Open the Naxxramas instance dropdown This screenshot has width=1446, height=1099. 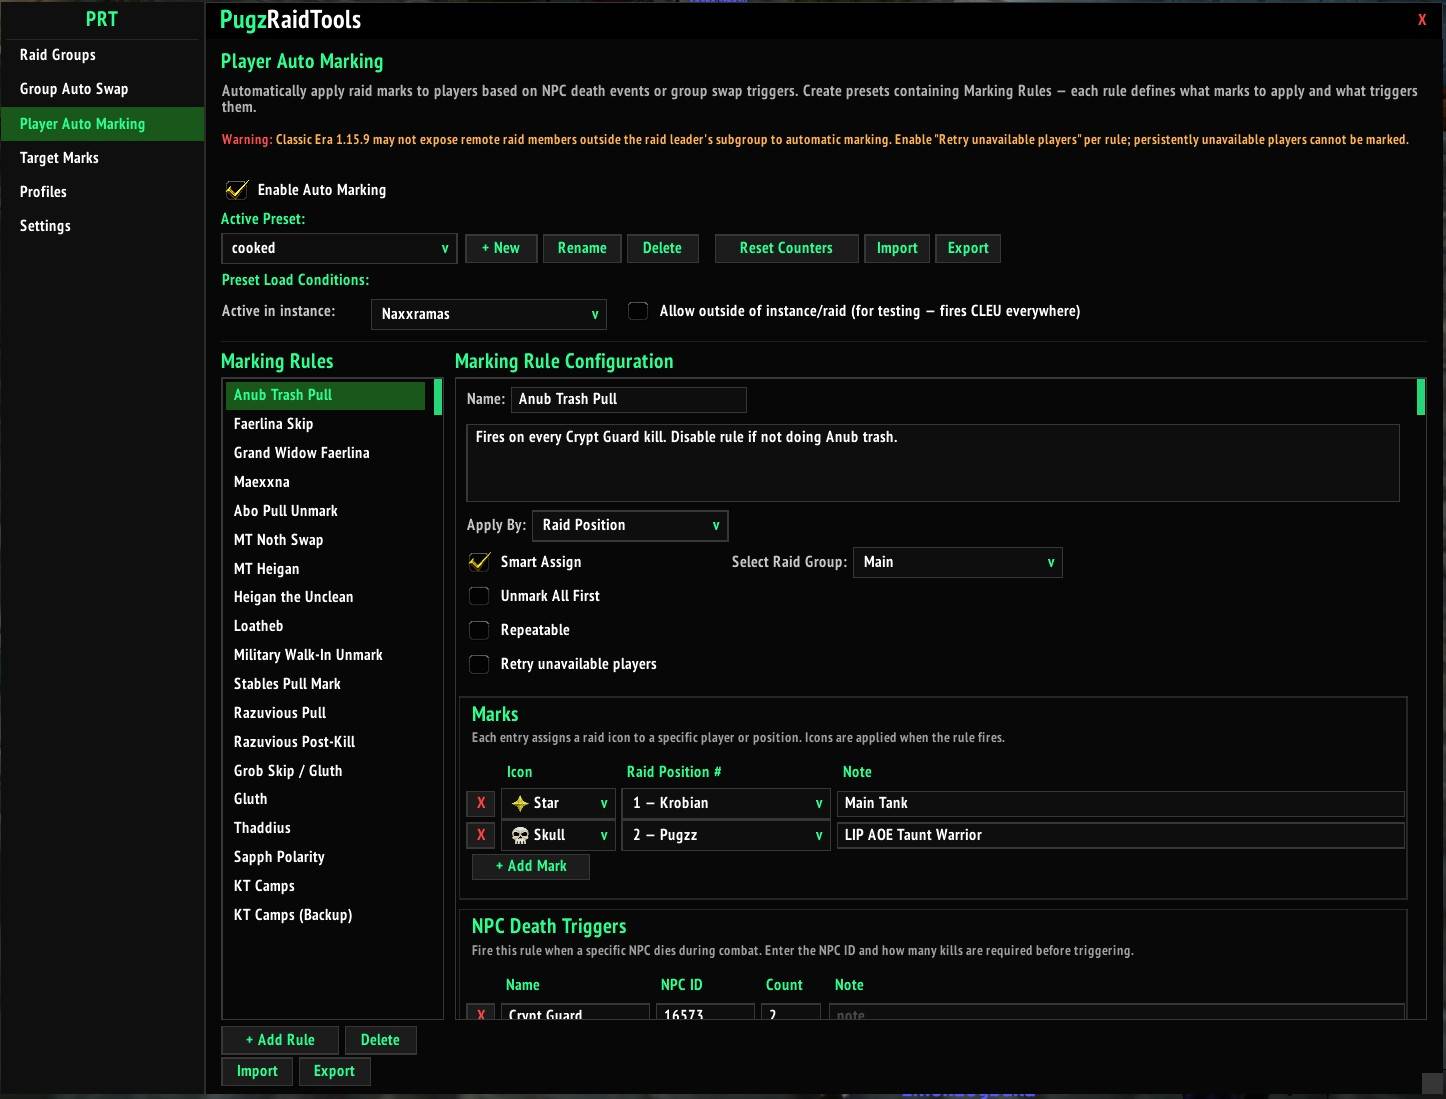(489, 314)
